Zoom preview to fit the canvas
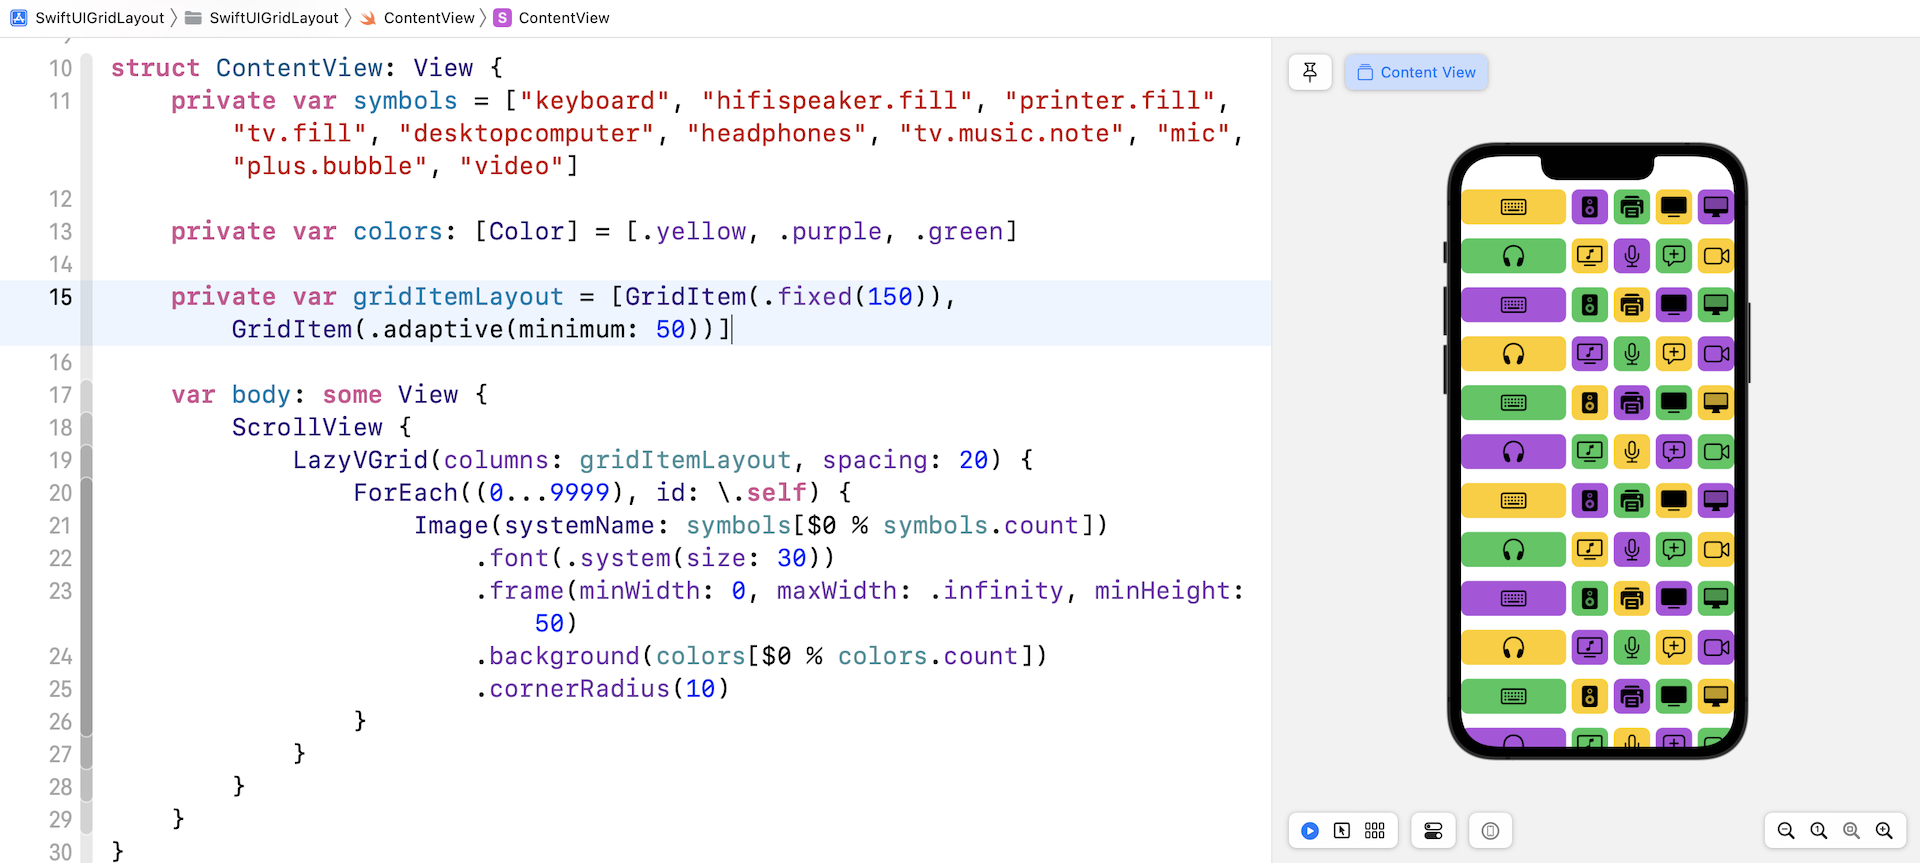 coord(1852,831)
